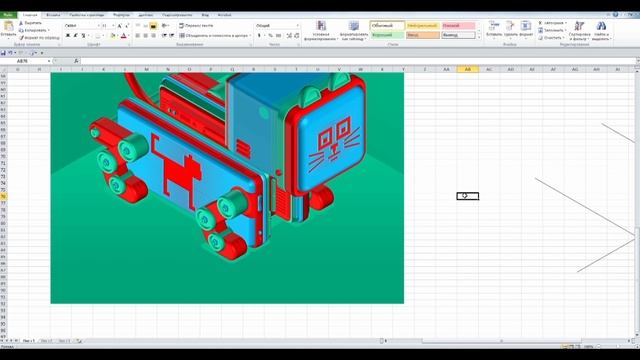This screenshot has height=360, width=640.
Task: Switch to the Формулы tab
Action: (121, 15)
